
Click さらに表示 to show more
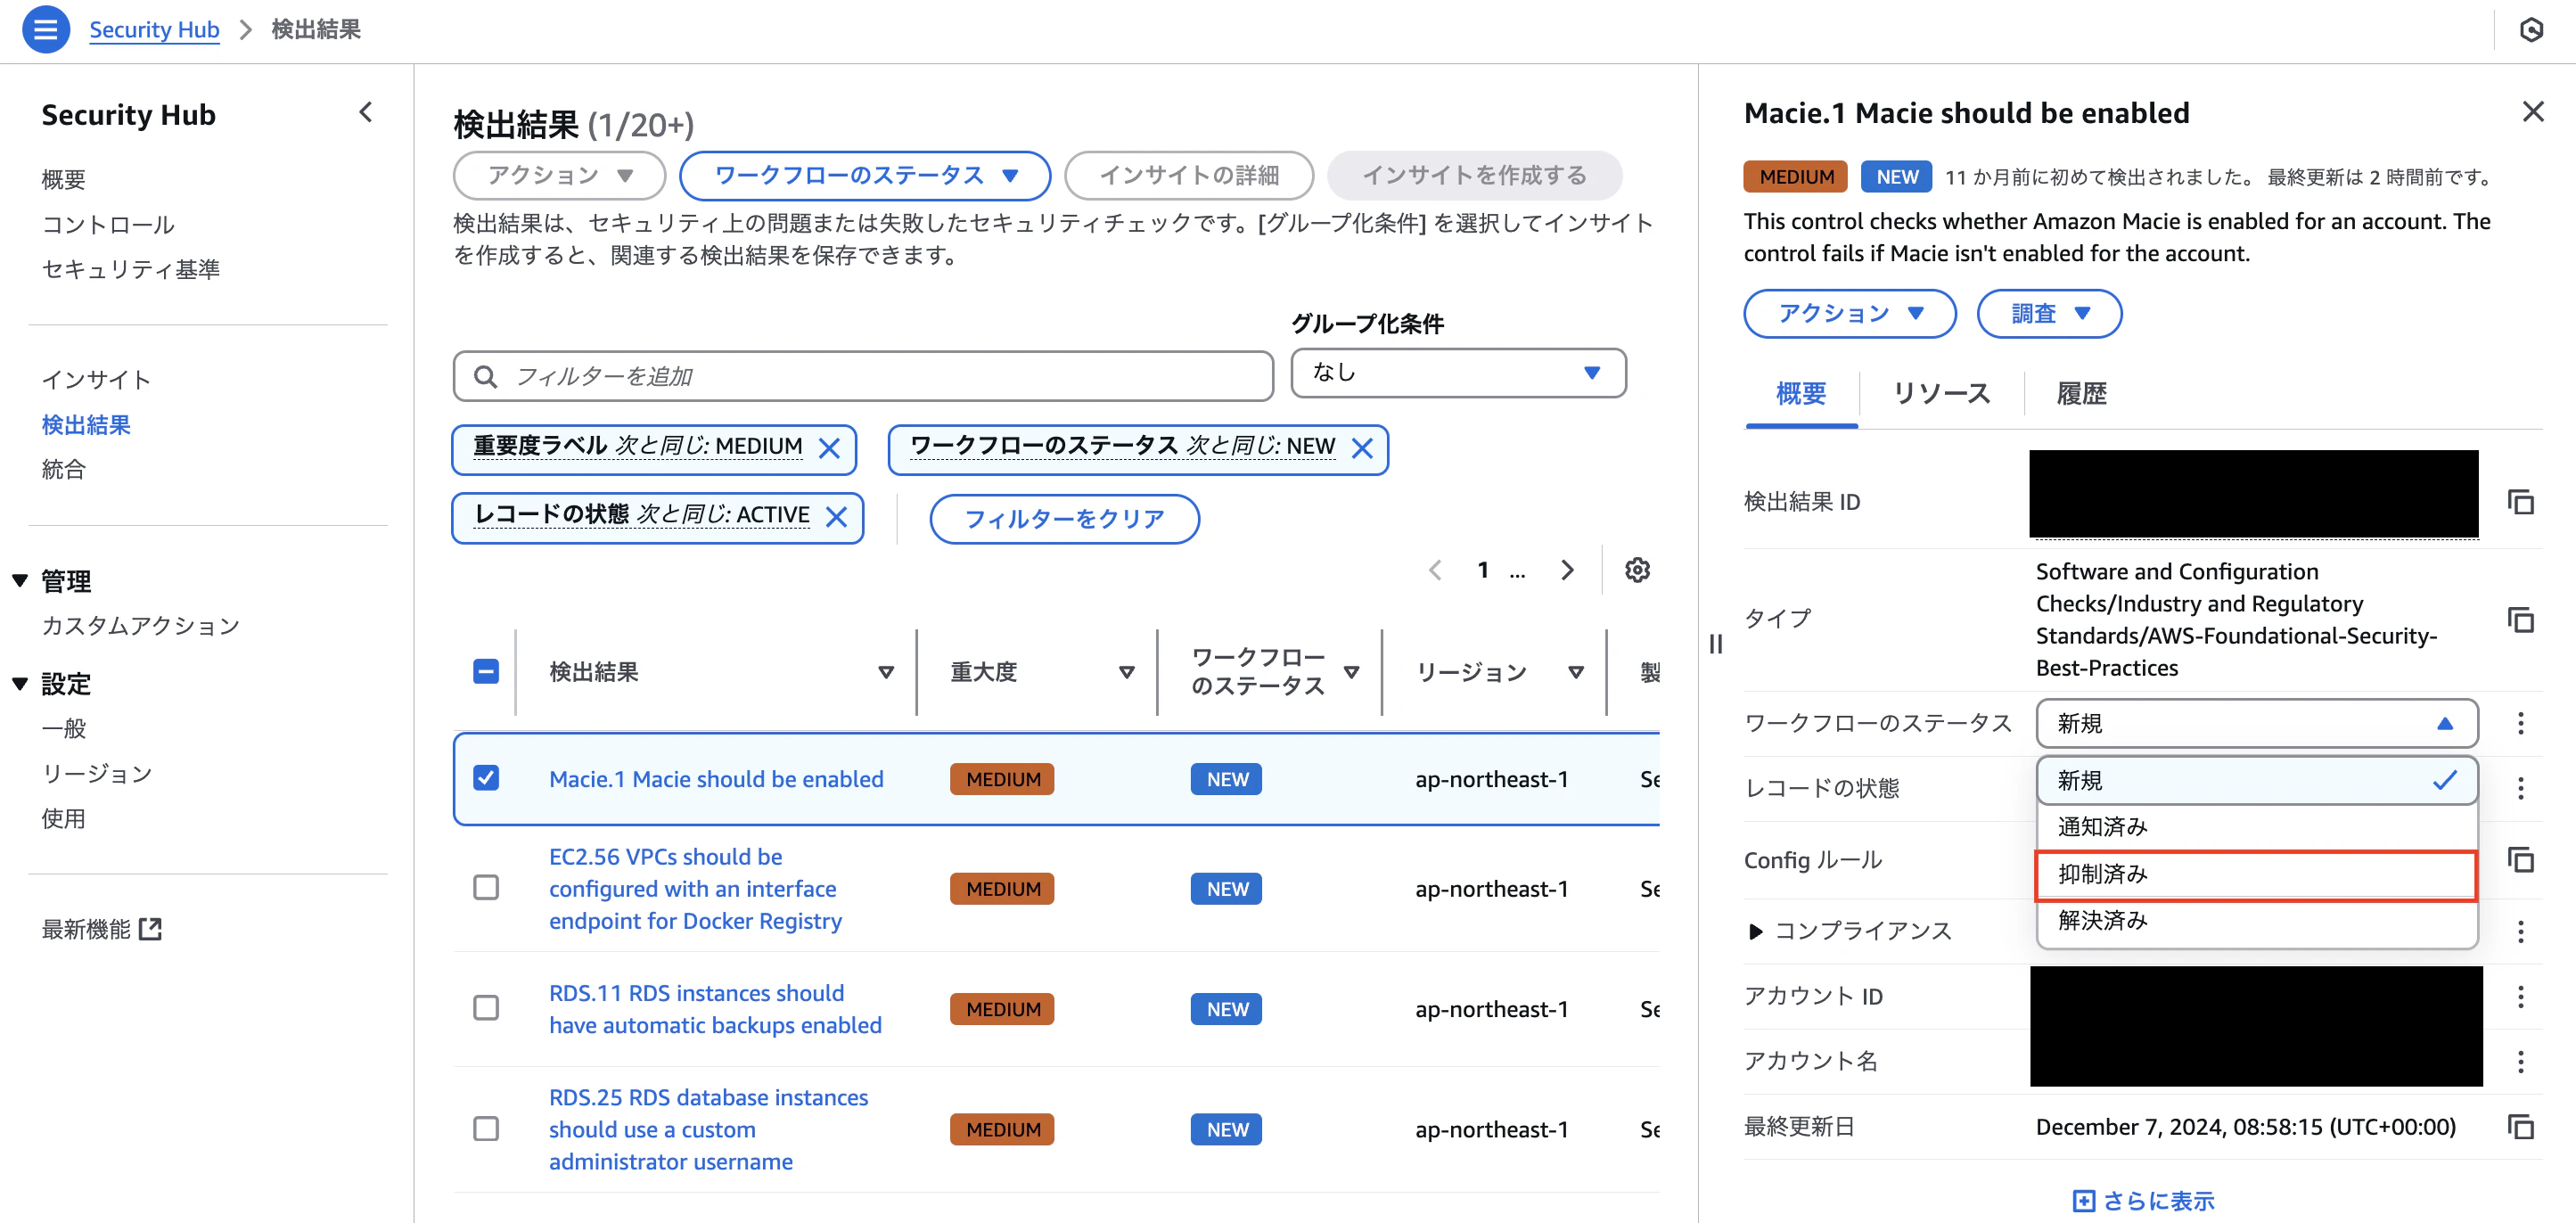[x=2143, y=1201]
